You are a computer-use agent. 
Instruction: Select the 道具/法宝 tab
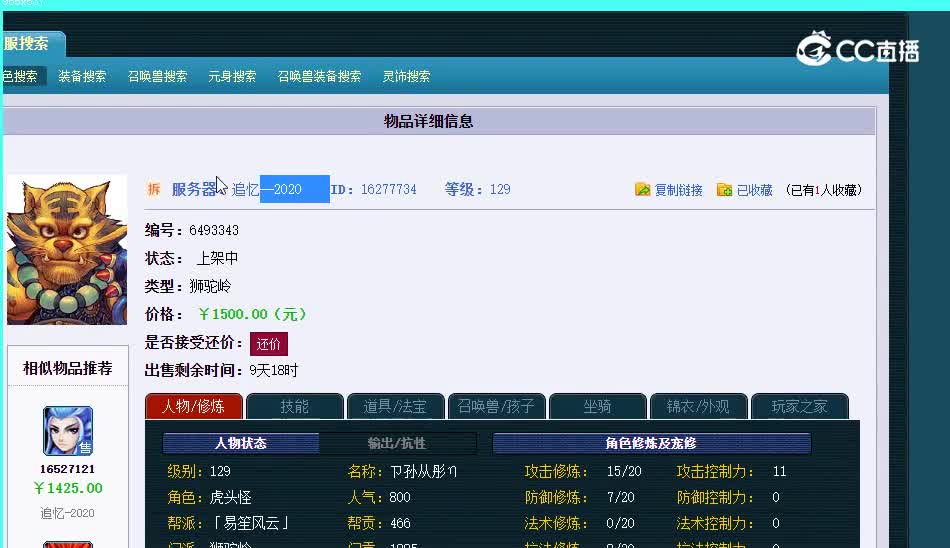pos(396,406)
